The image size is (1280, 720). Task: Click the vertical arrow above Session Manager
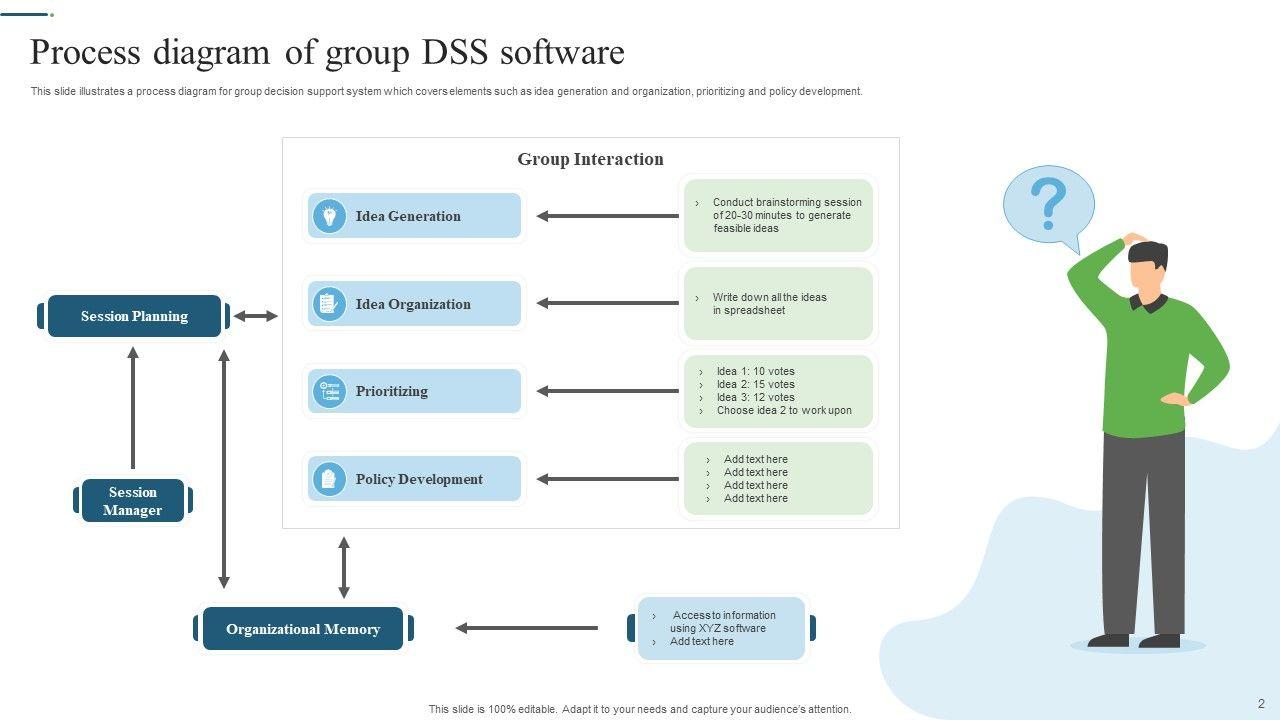[133, 407]
